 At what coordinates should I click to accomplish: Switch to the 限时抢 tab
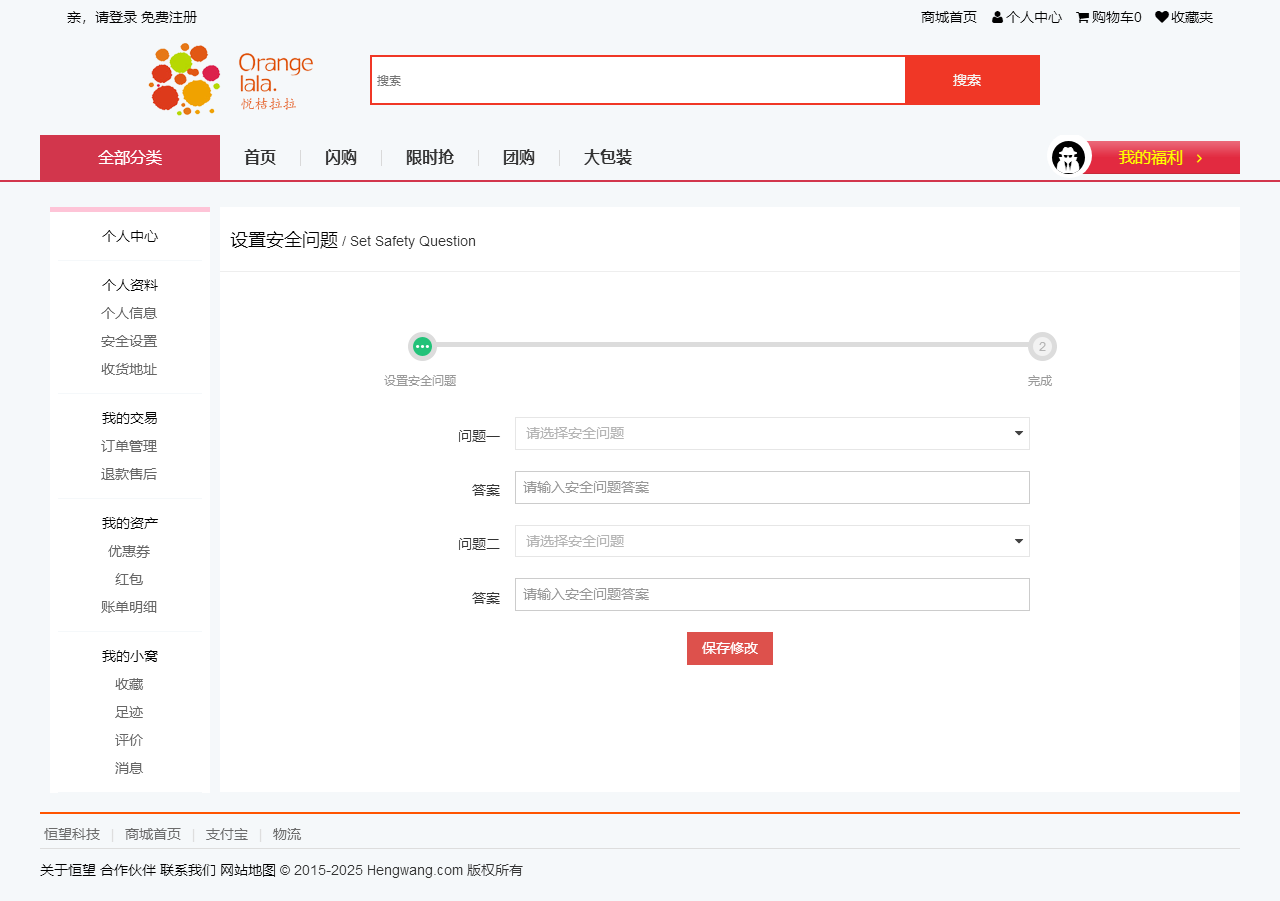point(430,158)
